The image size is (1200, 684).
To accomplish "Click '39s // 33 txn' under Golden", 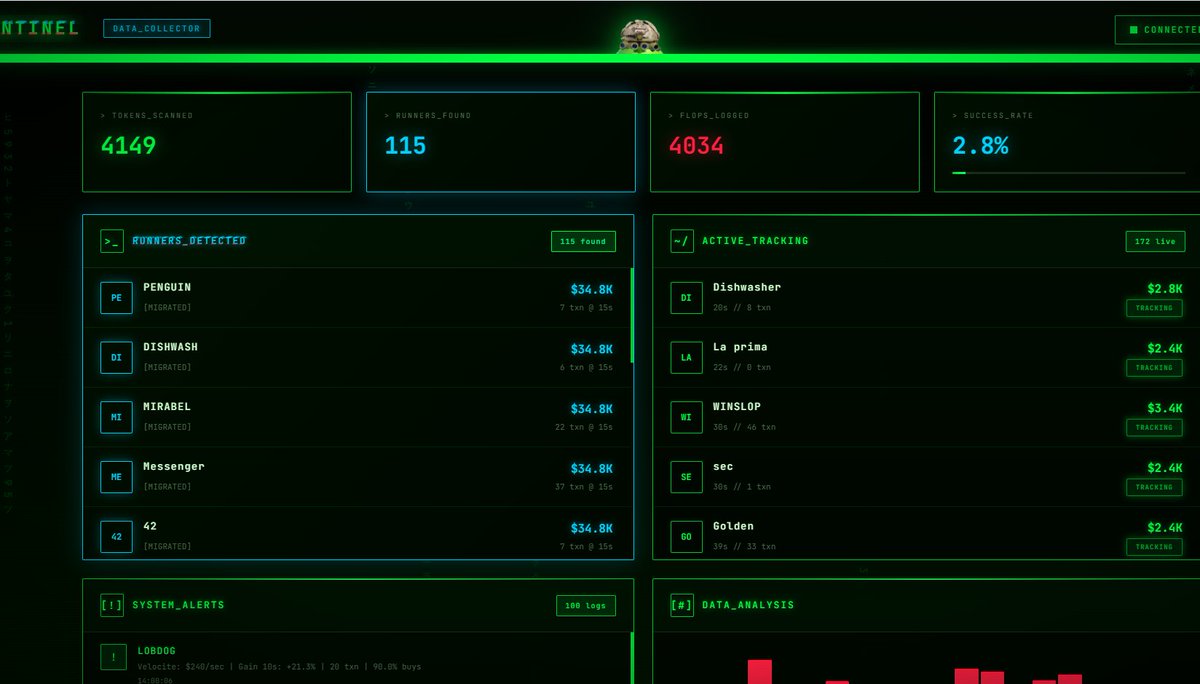I will coord(744,547).
